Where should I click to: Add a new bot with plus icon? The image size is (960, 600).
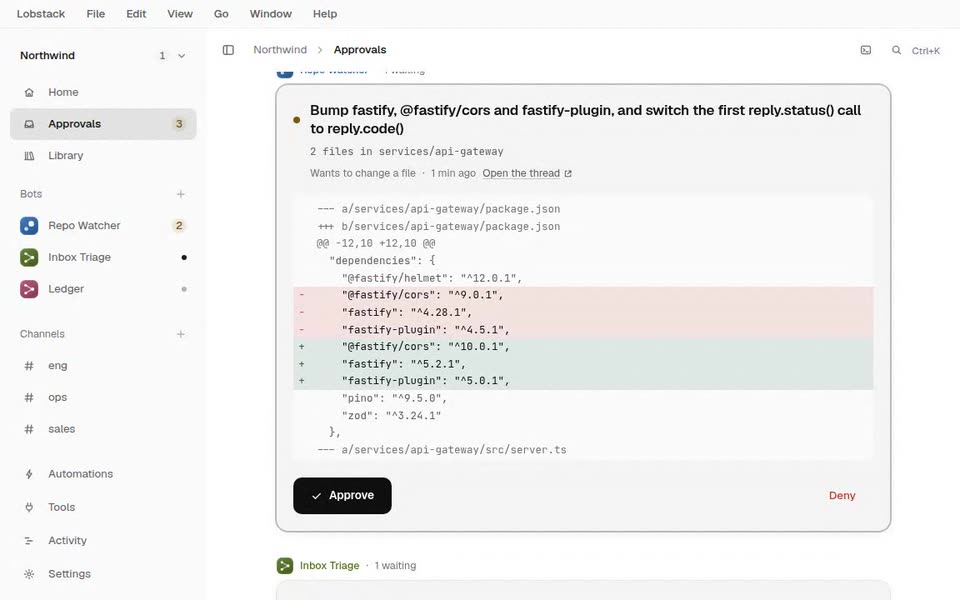pyautogui.click(x=181, y=194)
